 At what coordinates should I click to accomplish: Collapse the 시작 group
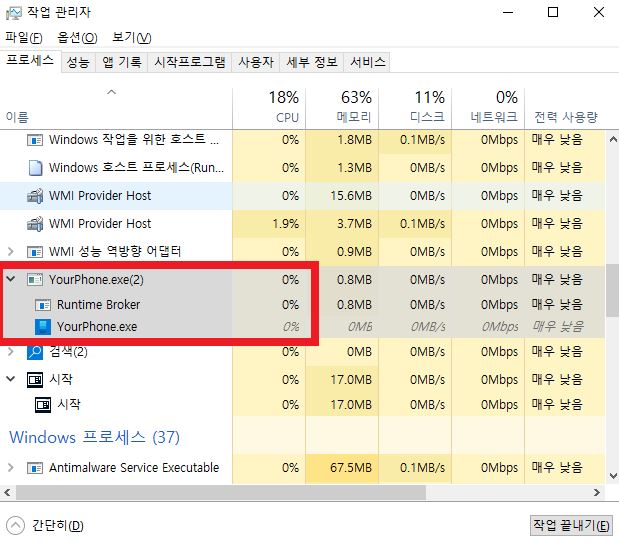click(x=11, y=379)
